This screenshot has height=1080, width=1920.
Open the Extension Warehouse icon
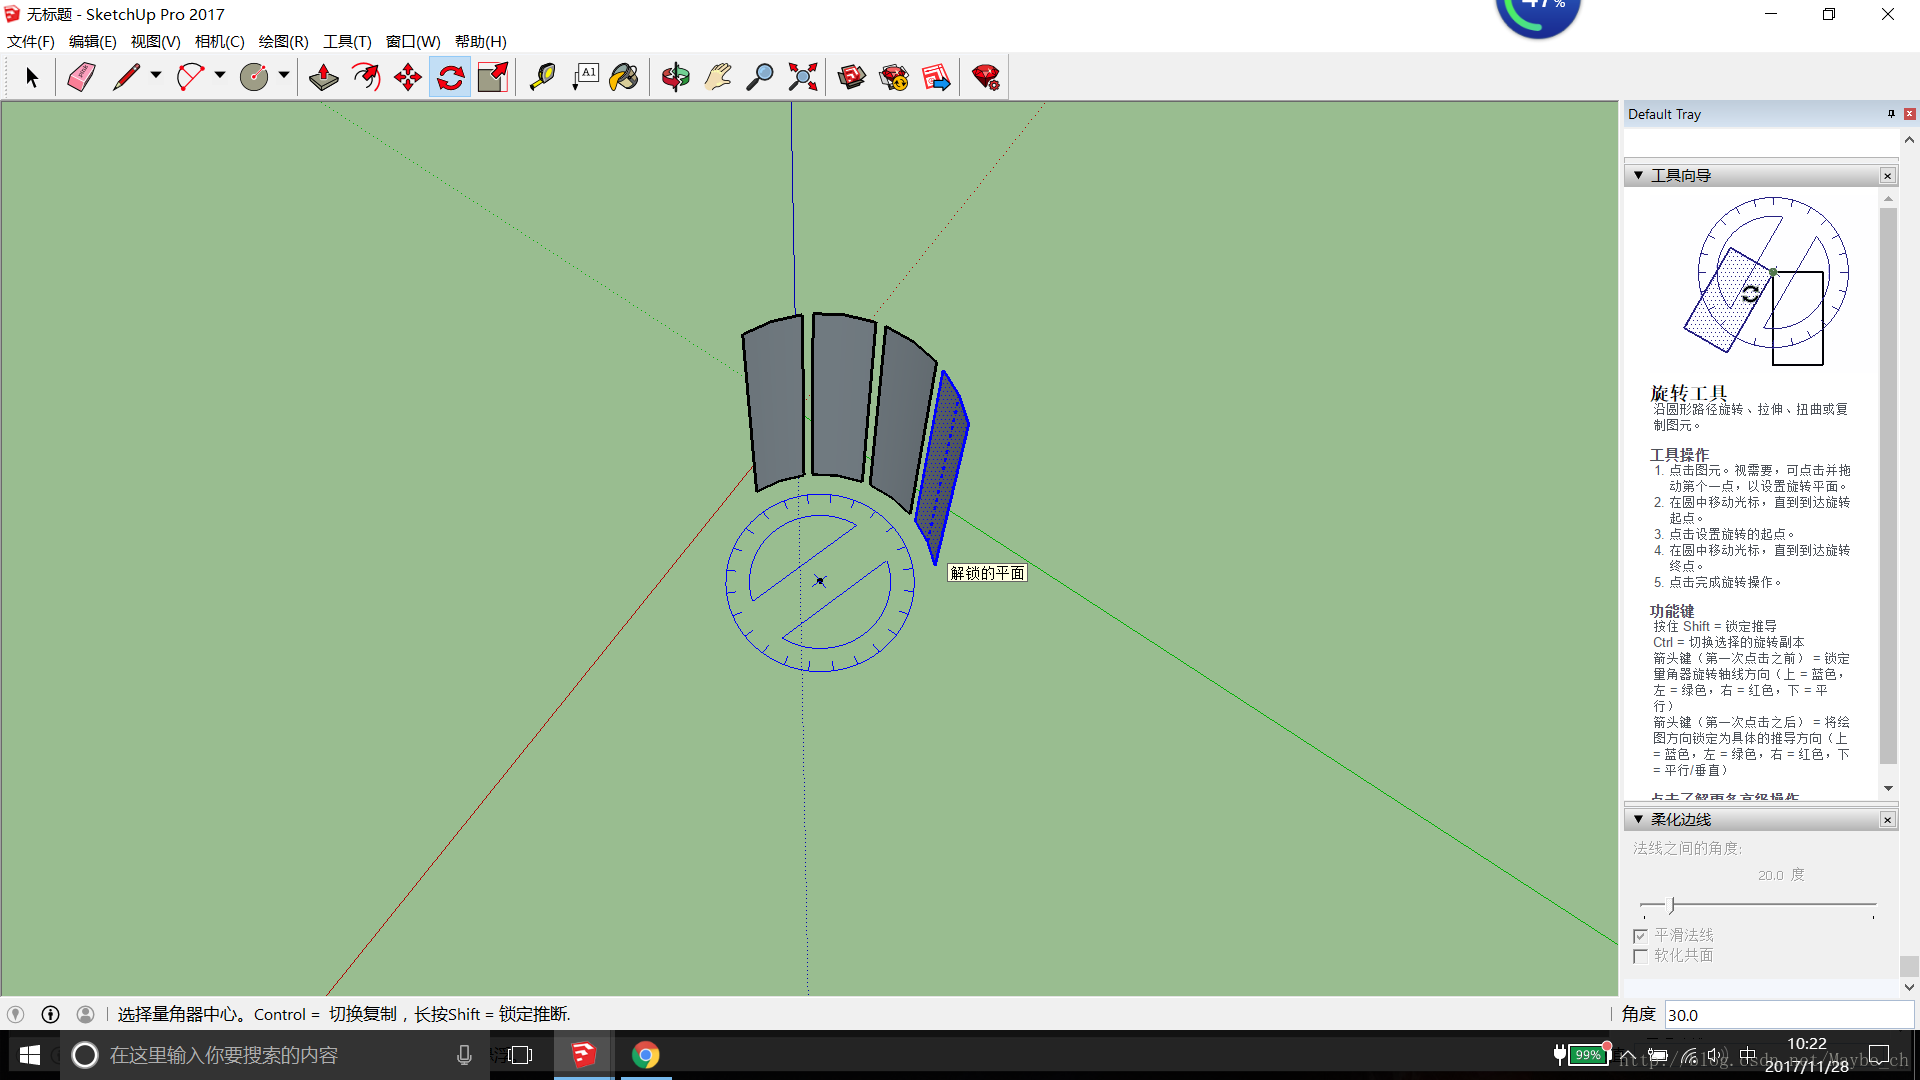(894, 77)
